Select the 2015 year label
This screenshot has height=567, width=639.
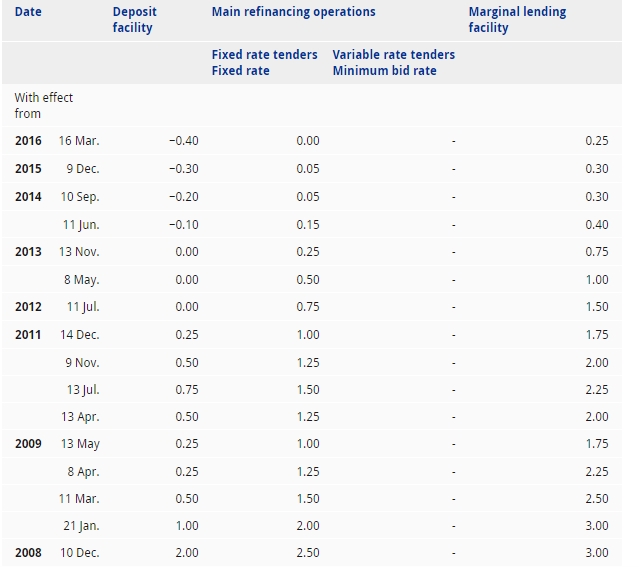point(28,169)
